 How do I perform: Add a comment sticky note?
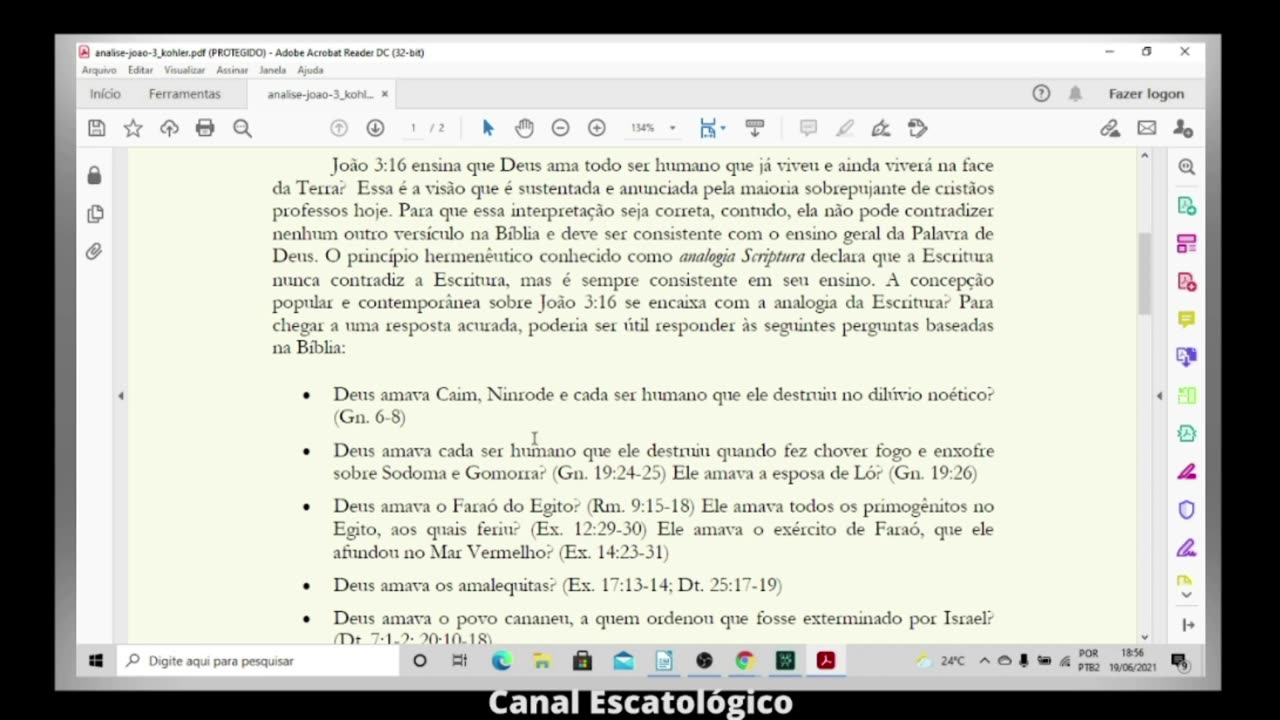click(808, 128)
